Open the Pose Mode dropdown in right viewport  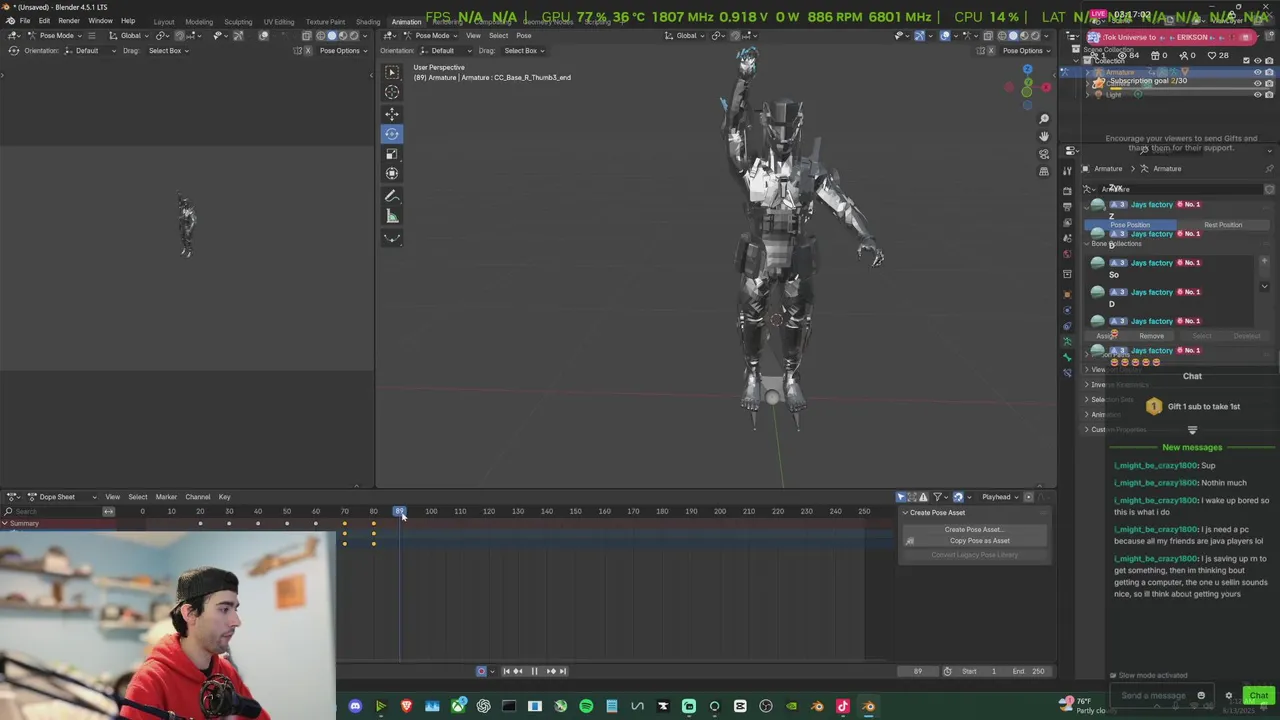coord(430,36)
